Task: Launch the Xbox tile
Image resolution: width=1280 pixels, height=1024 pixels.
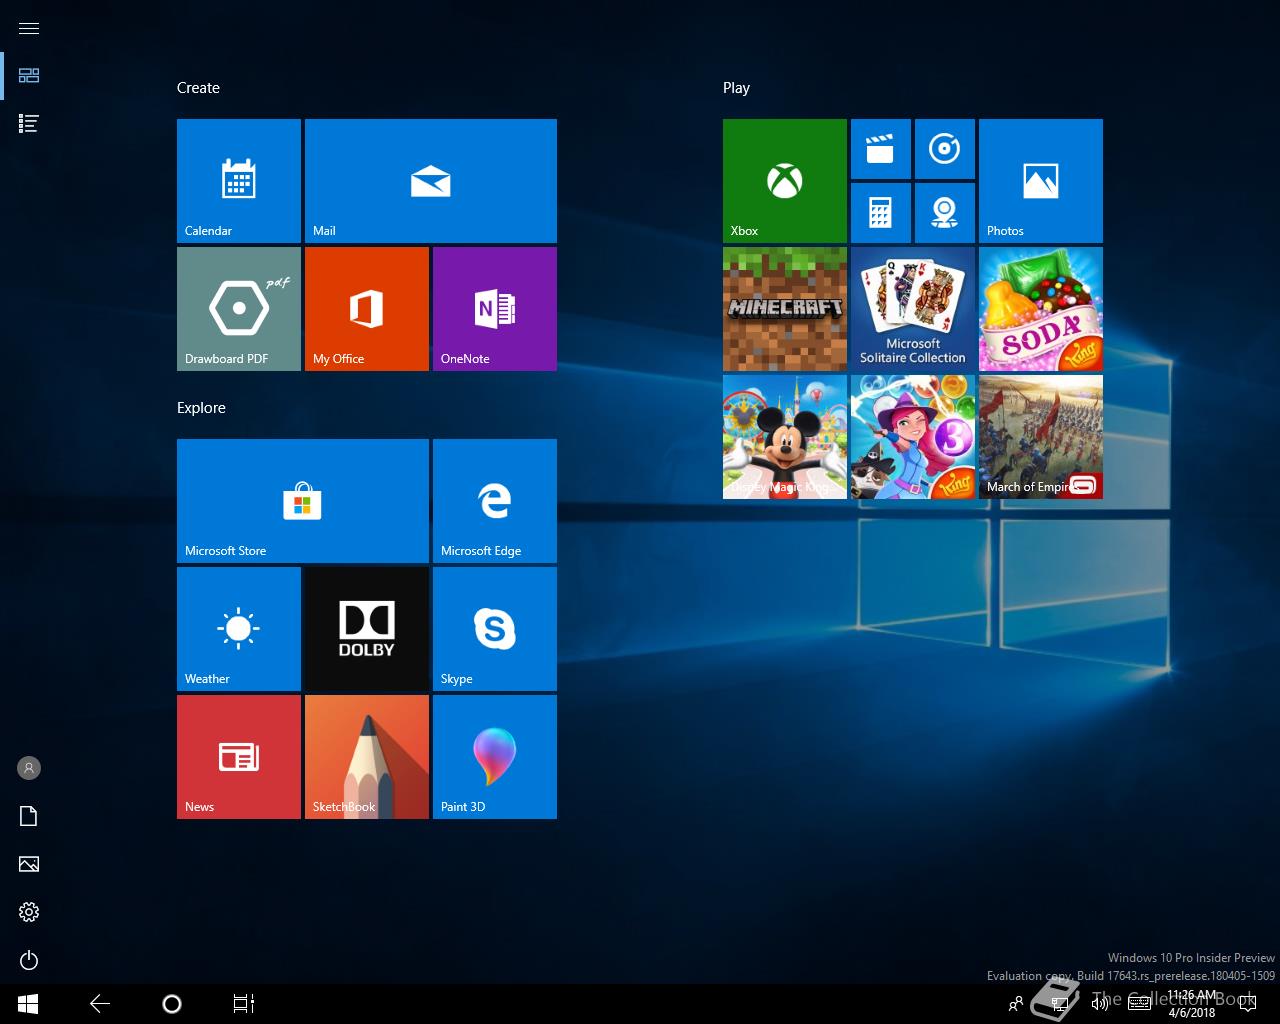Action: (x=785, y=181)
